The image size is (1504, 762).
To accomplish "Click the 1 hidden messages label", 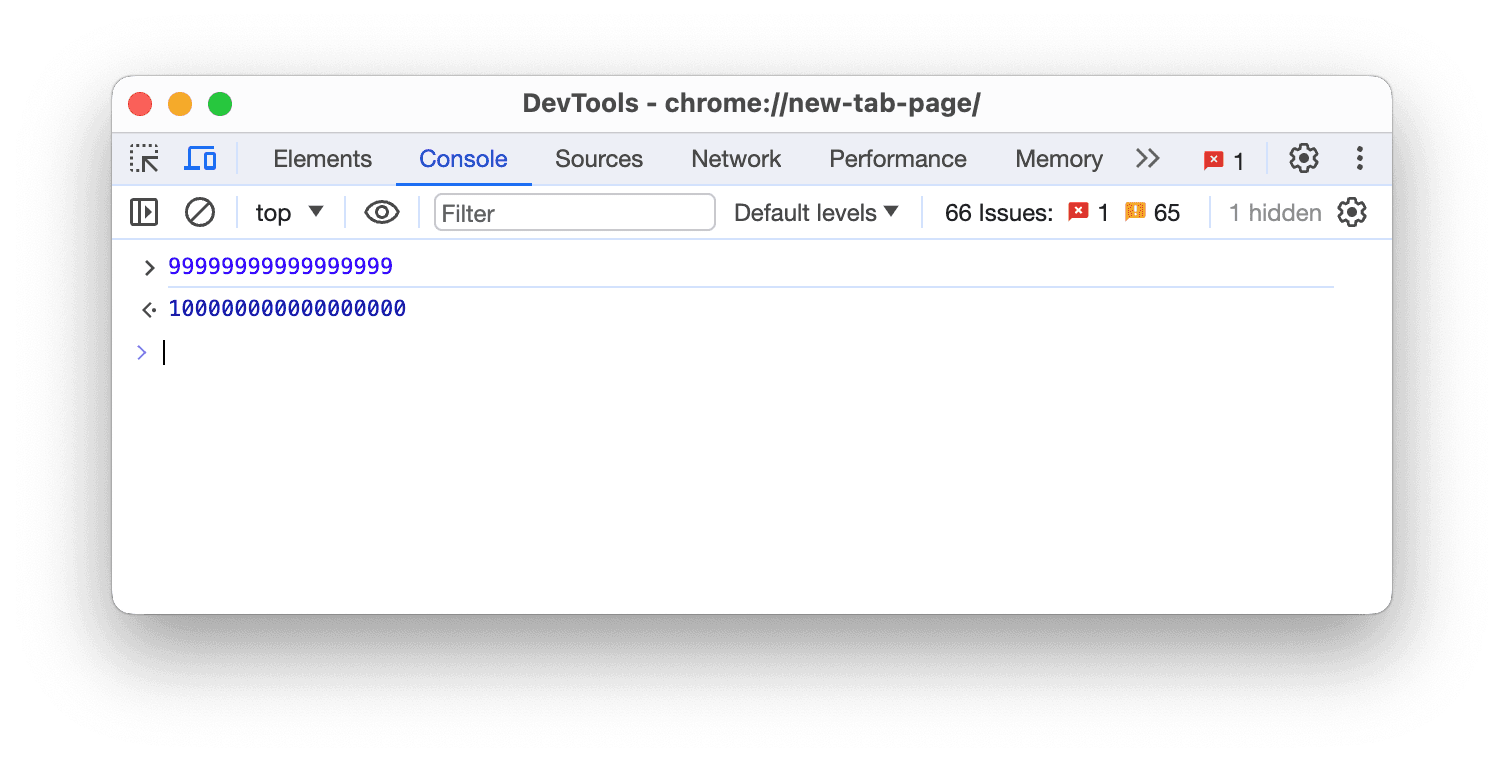I will tap(1274, 212).
